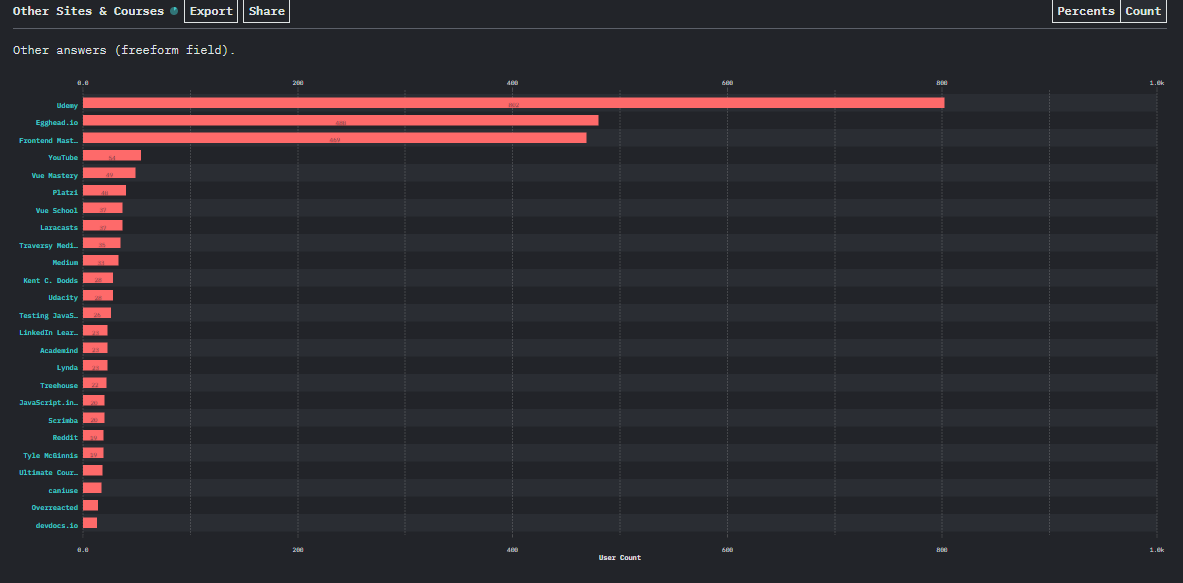Click the teal dot icon beside the title
This screenshot has width=1183, height=583.
pos(174,11)
